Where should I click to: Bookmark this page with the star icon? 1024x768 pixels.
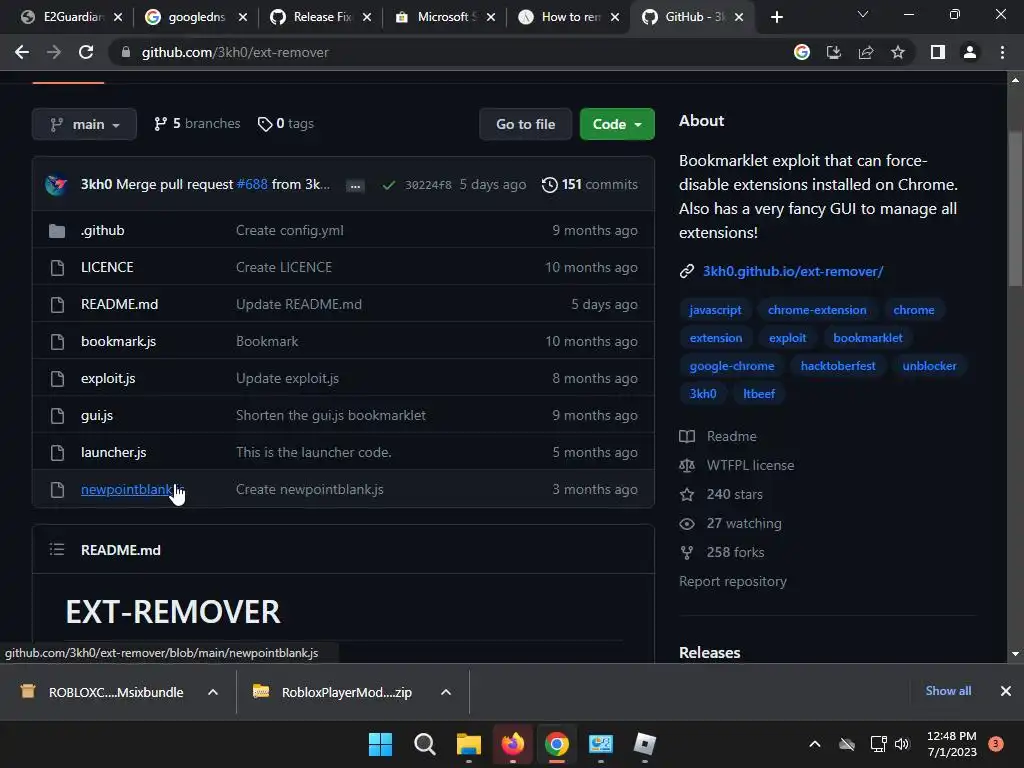(x=898, y=52)
